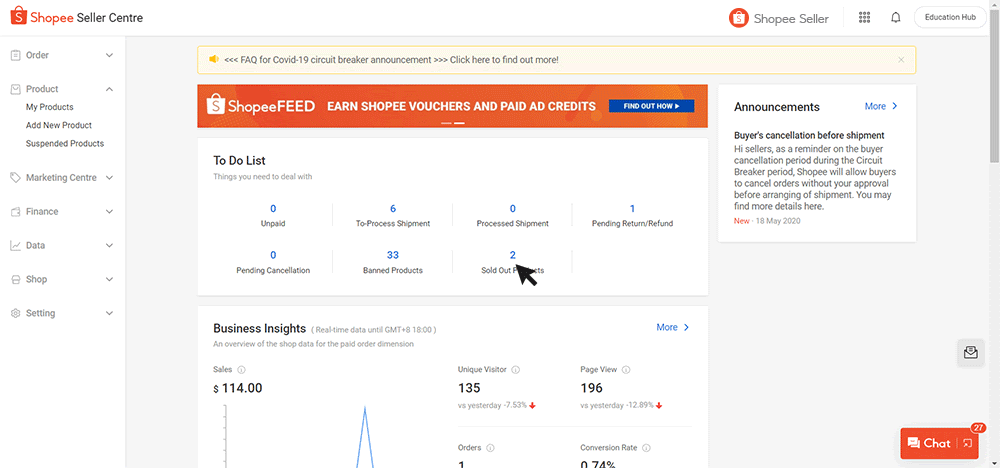The image size is (1000, 468).
Task: Open the apps grid icon in header
Action: 864,18
